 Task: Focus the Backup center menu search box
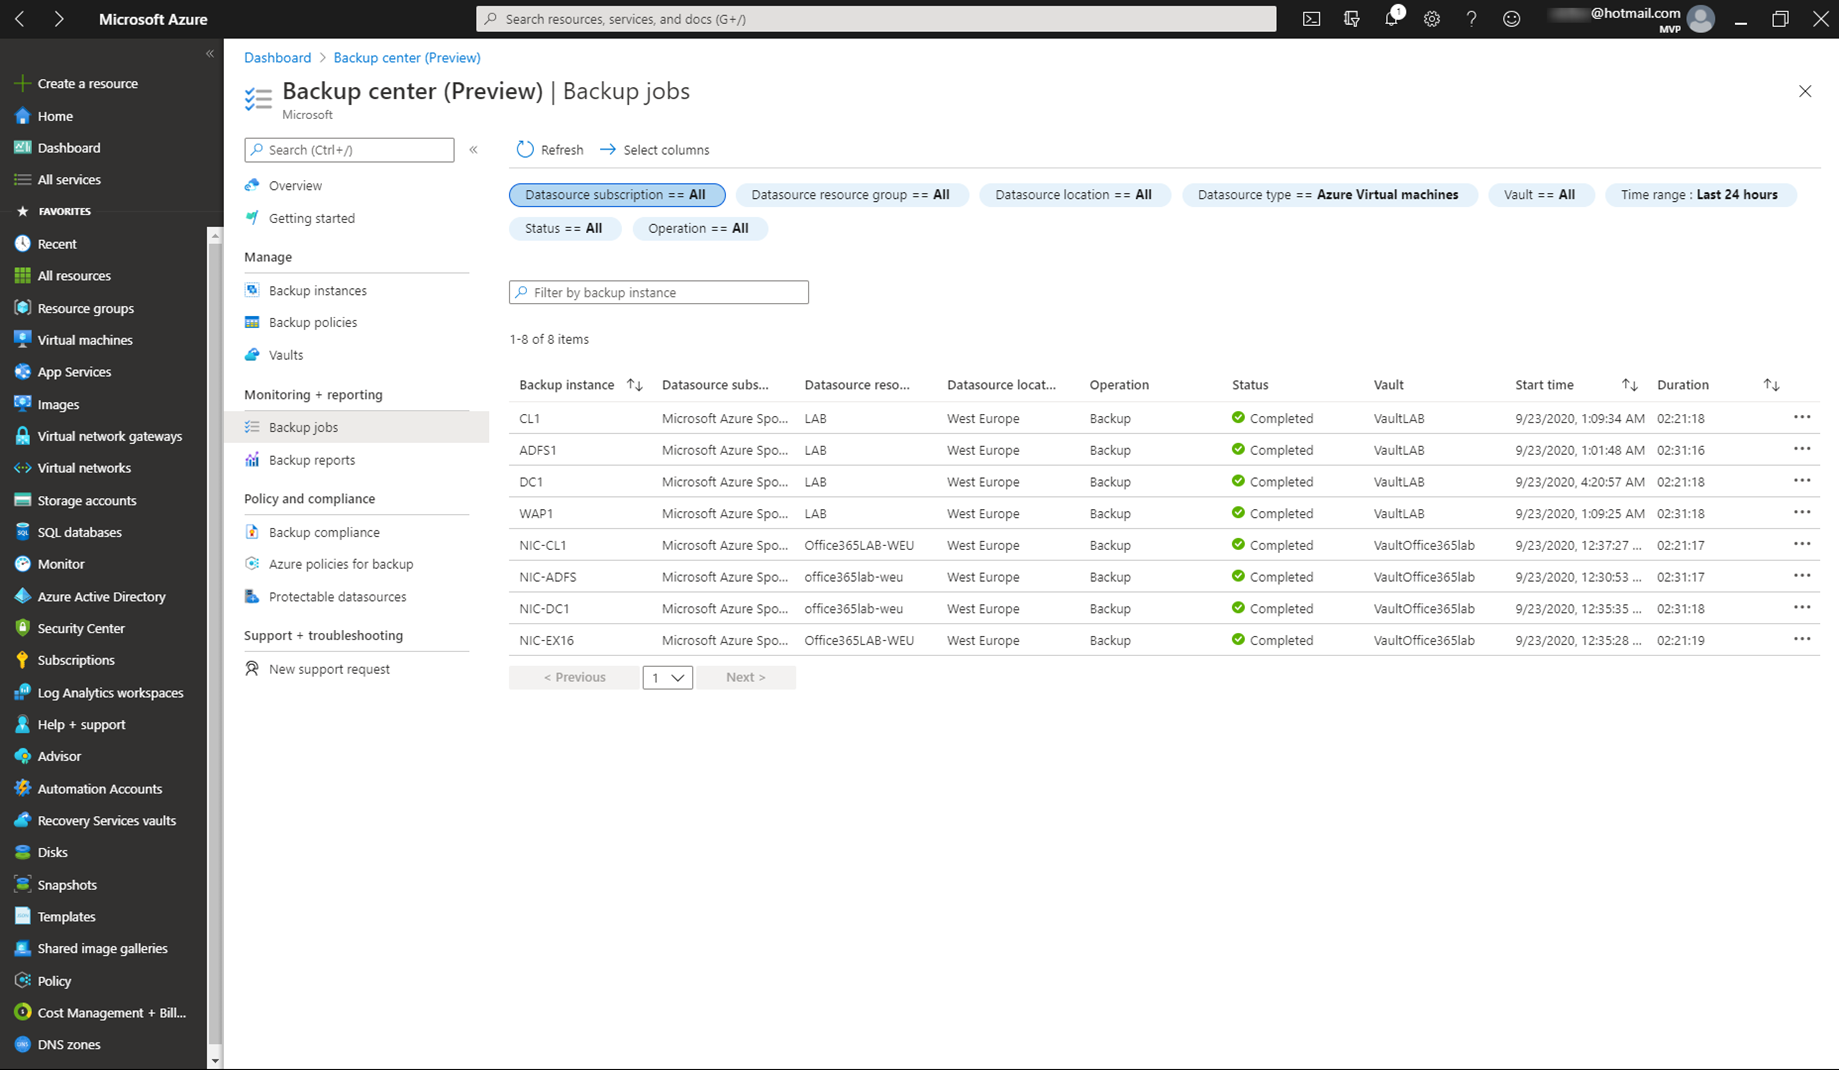click(349, 150)
